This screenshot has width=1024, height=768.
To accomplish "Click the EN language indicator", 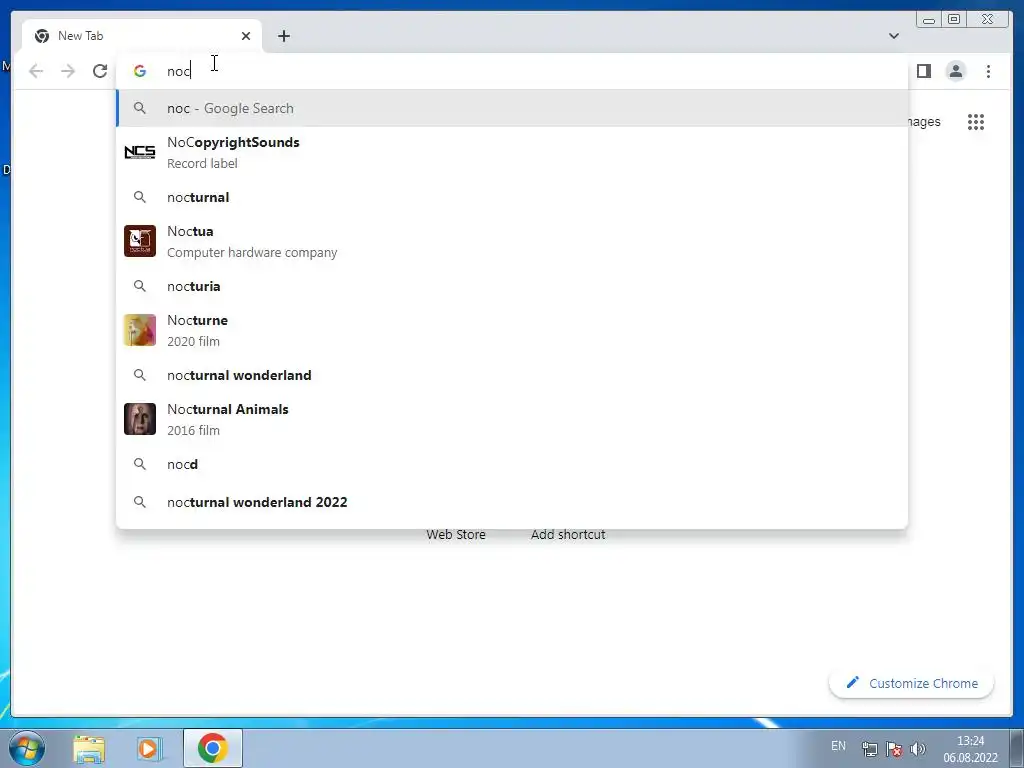I will (838, 746).
